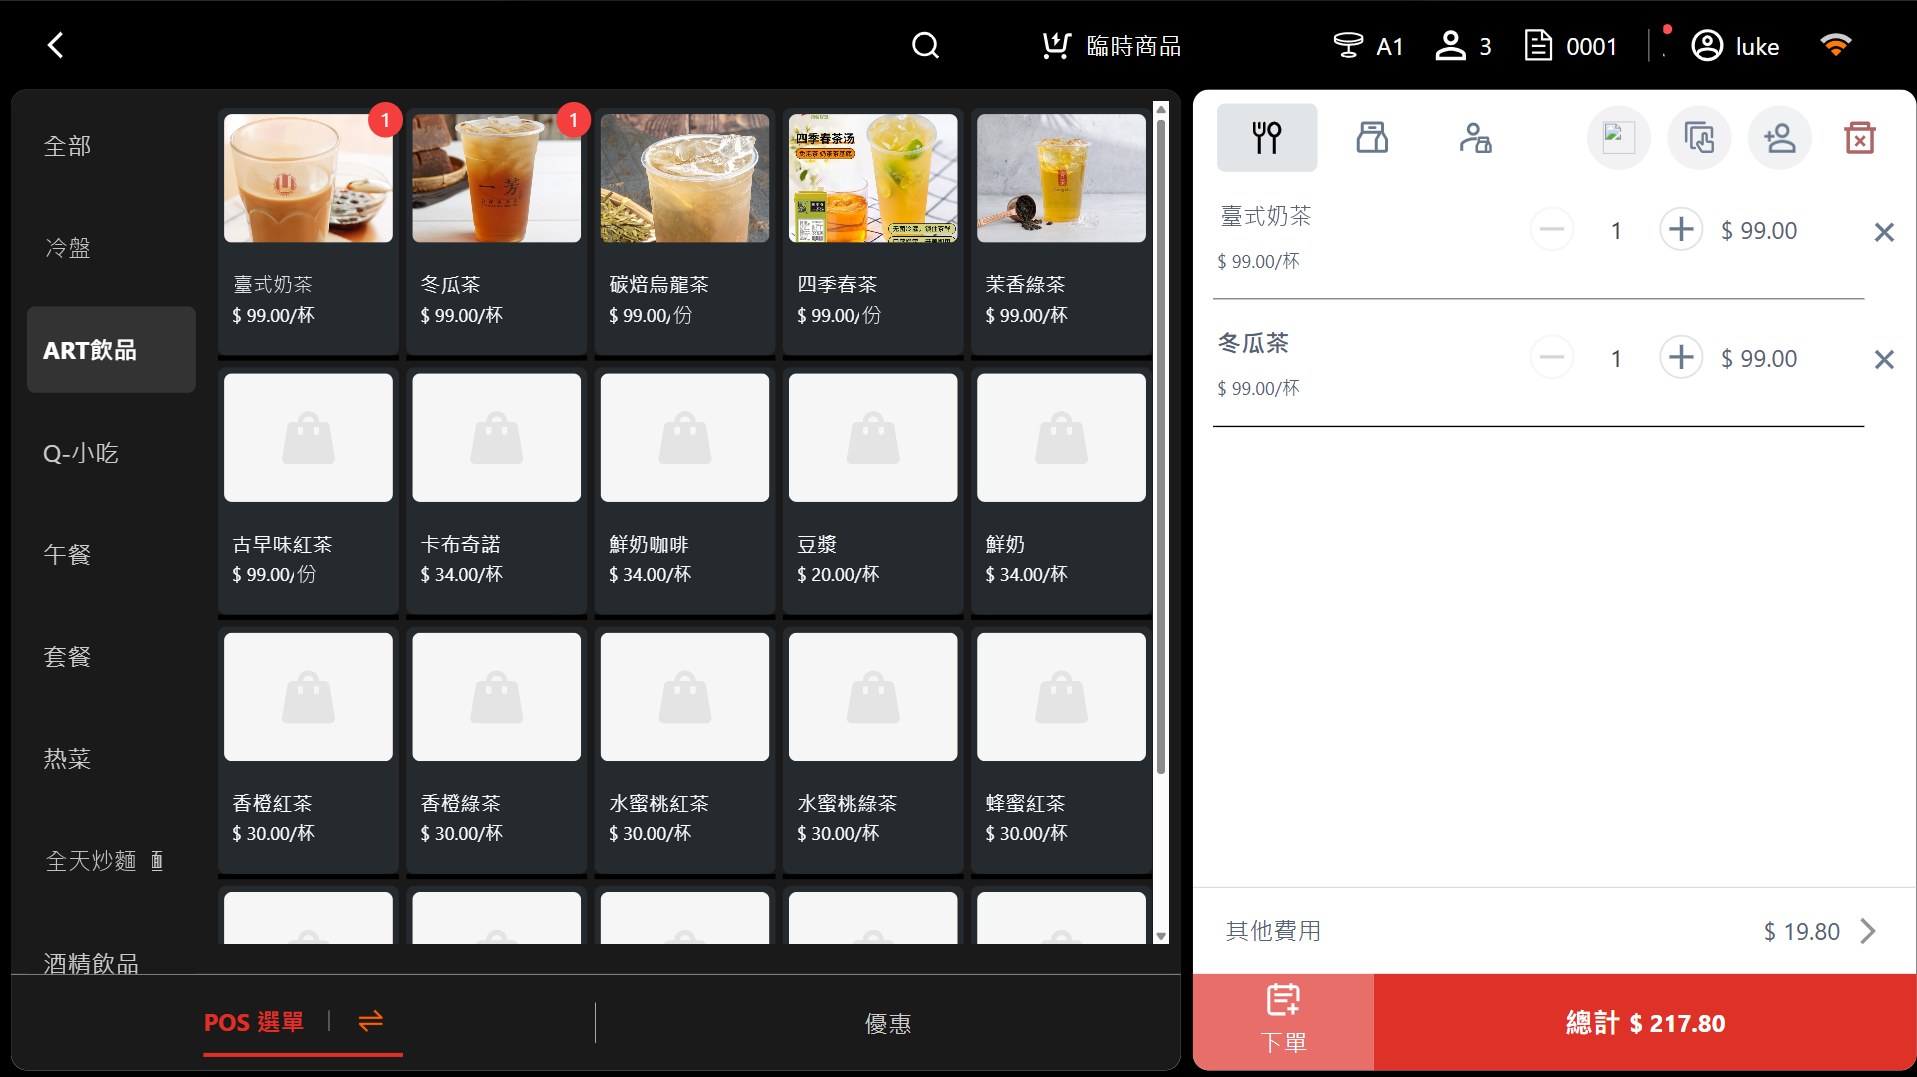
Task: Add a temporary item via 臨時商品
Action: tap(1111, 46)
